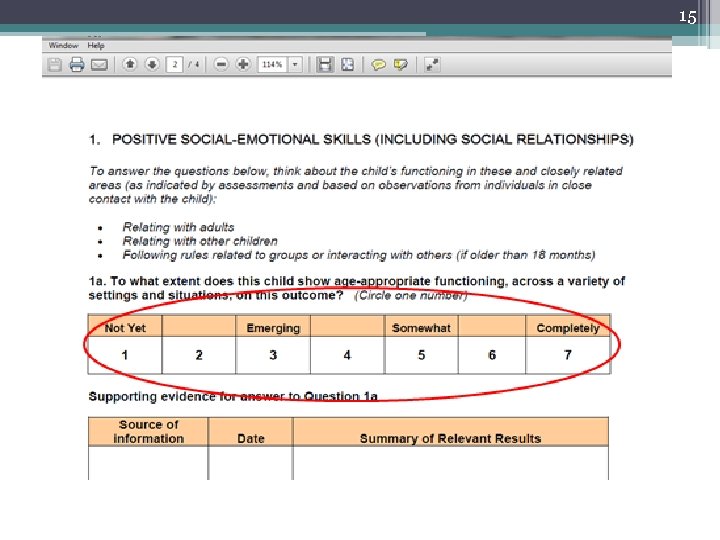Click the sticky note comment icon

(x=378, y=65)
